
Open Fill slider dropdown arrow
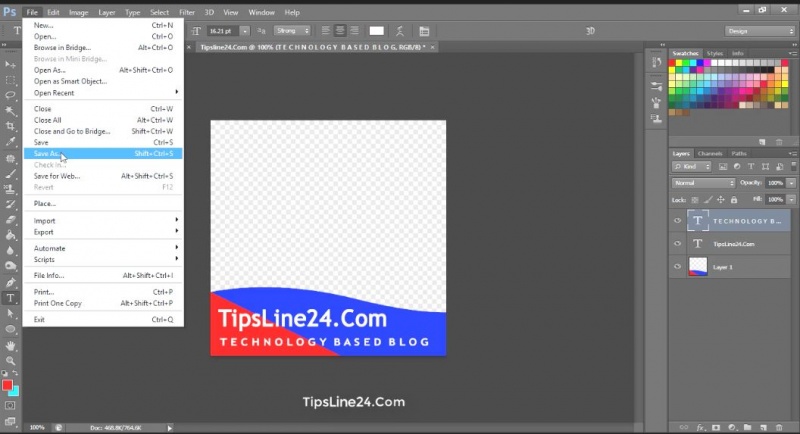click(791, 200)
